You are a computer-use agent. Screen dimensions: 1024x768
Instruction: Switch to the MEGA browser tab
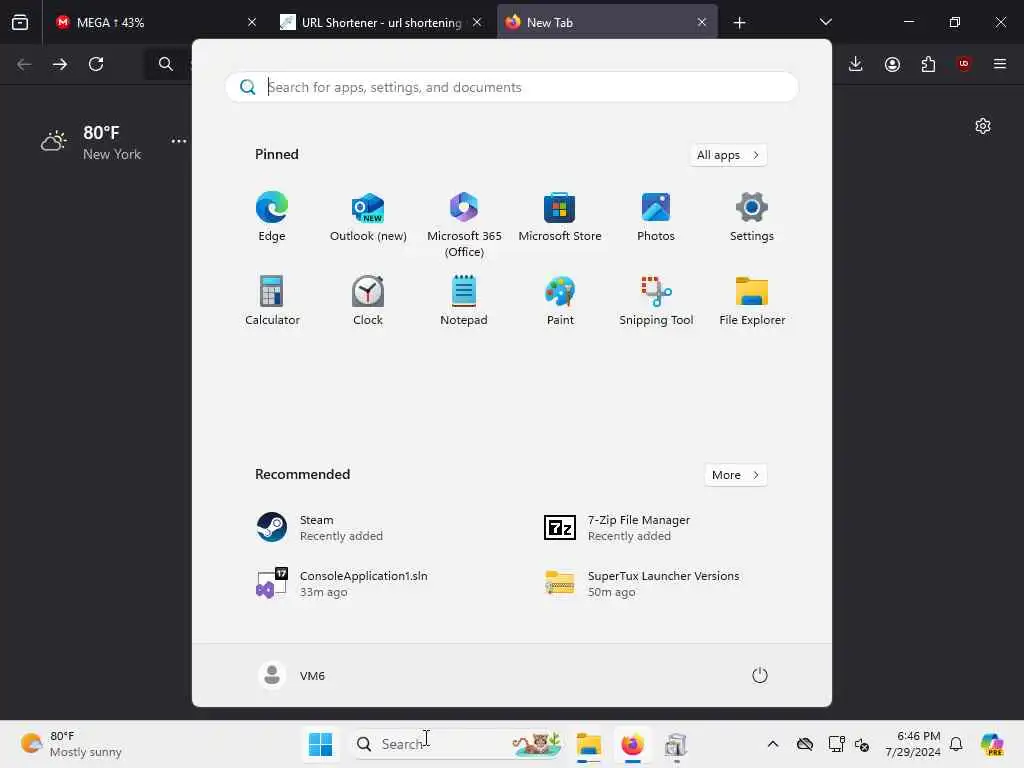coord(155,22)
